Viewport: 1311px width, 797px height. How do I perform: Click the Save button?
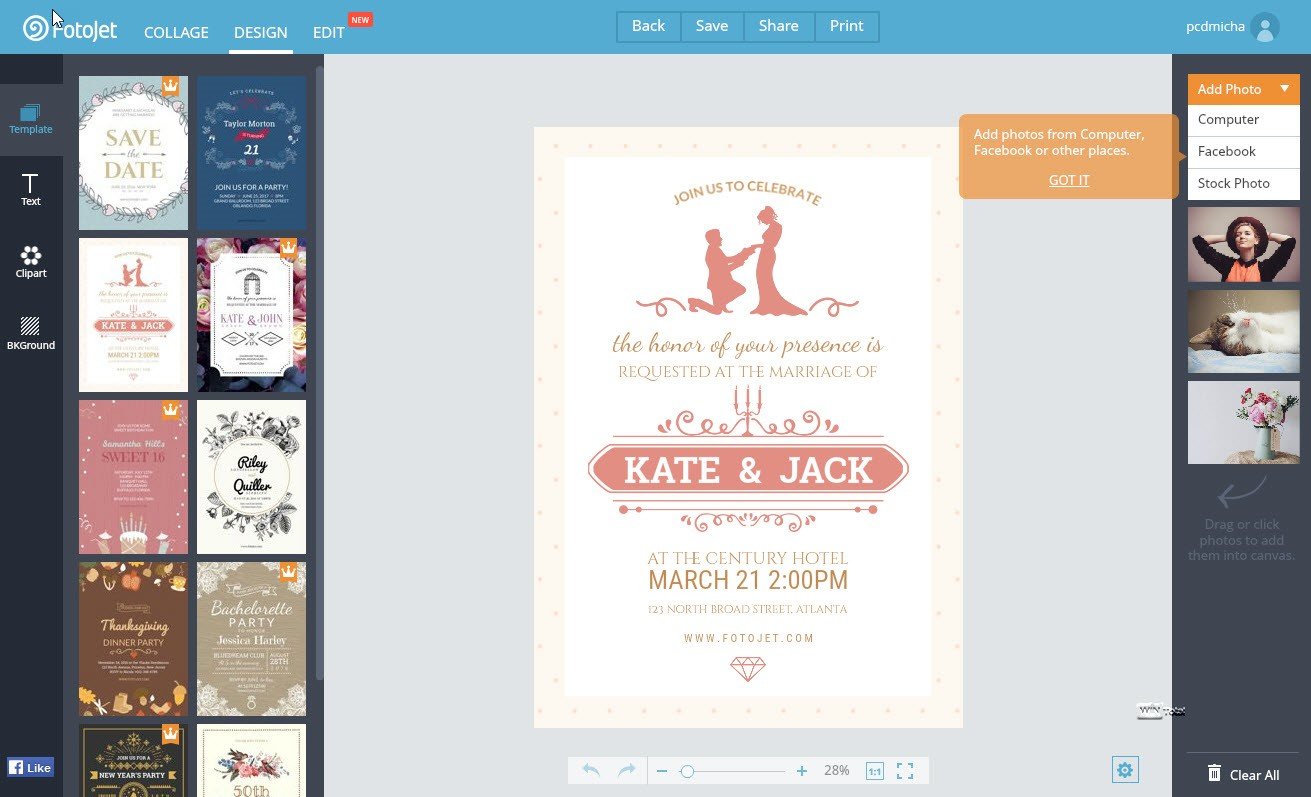click(712, 26)
